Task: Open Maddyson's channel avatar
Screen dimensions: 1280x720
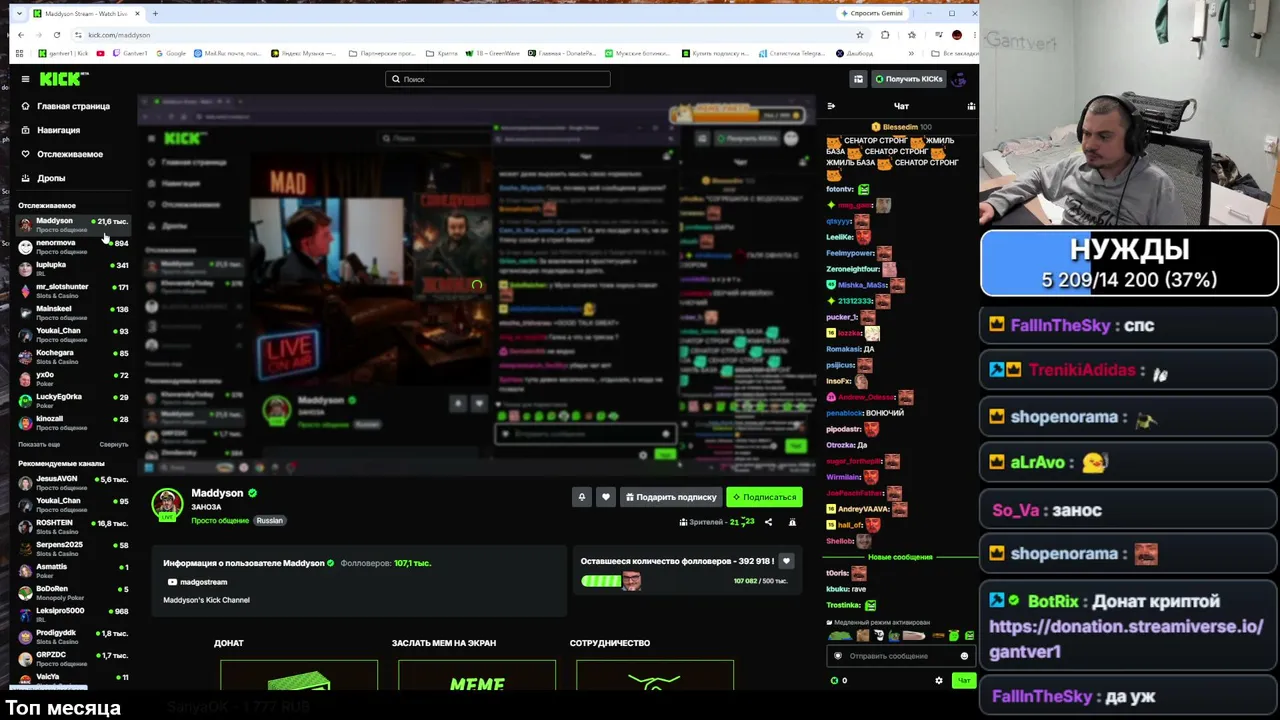Action: 168,505
